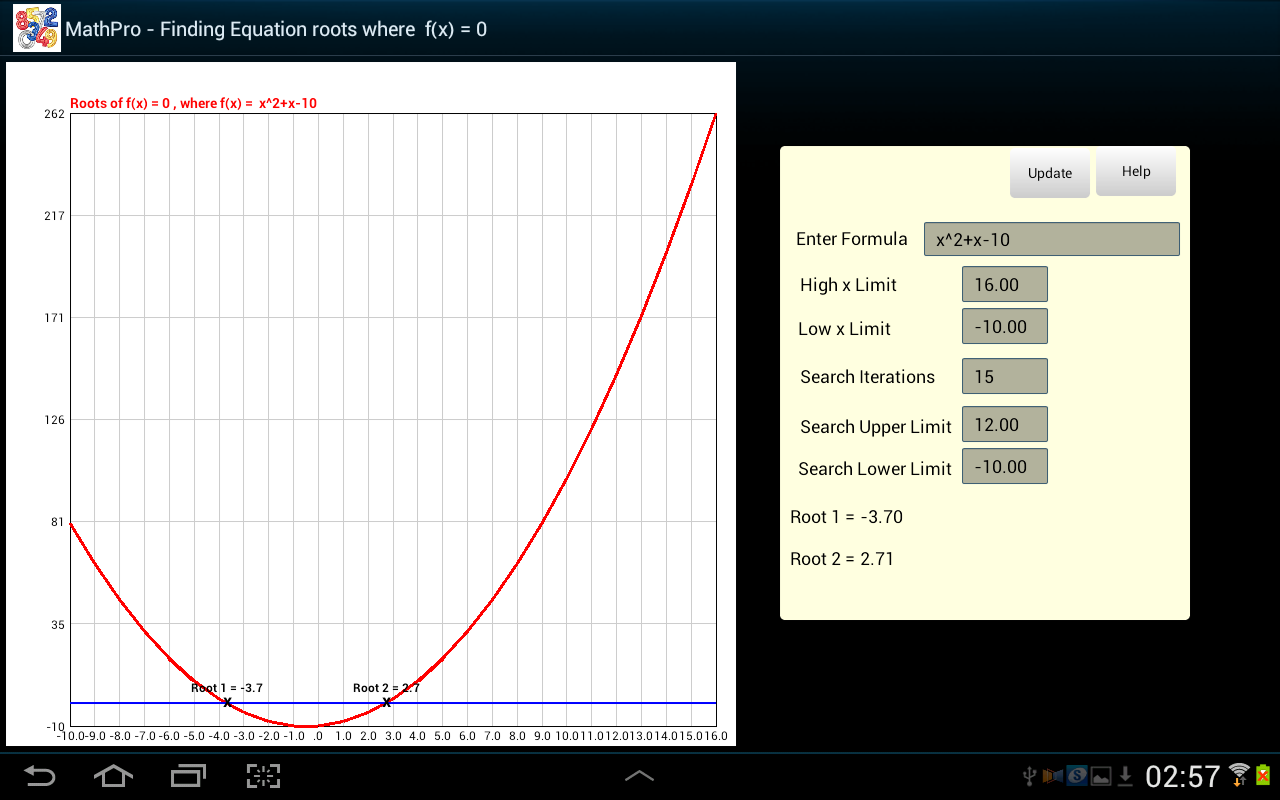1280x800 pixels.
Task: Edit the formula field x^2+x-10
Action: pyautogui.click(x=1052, y=239)
